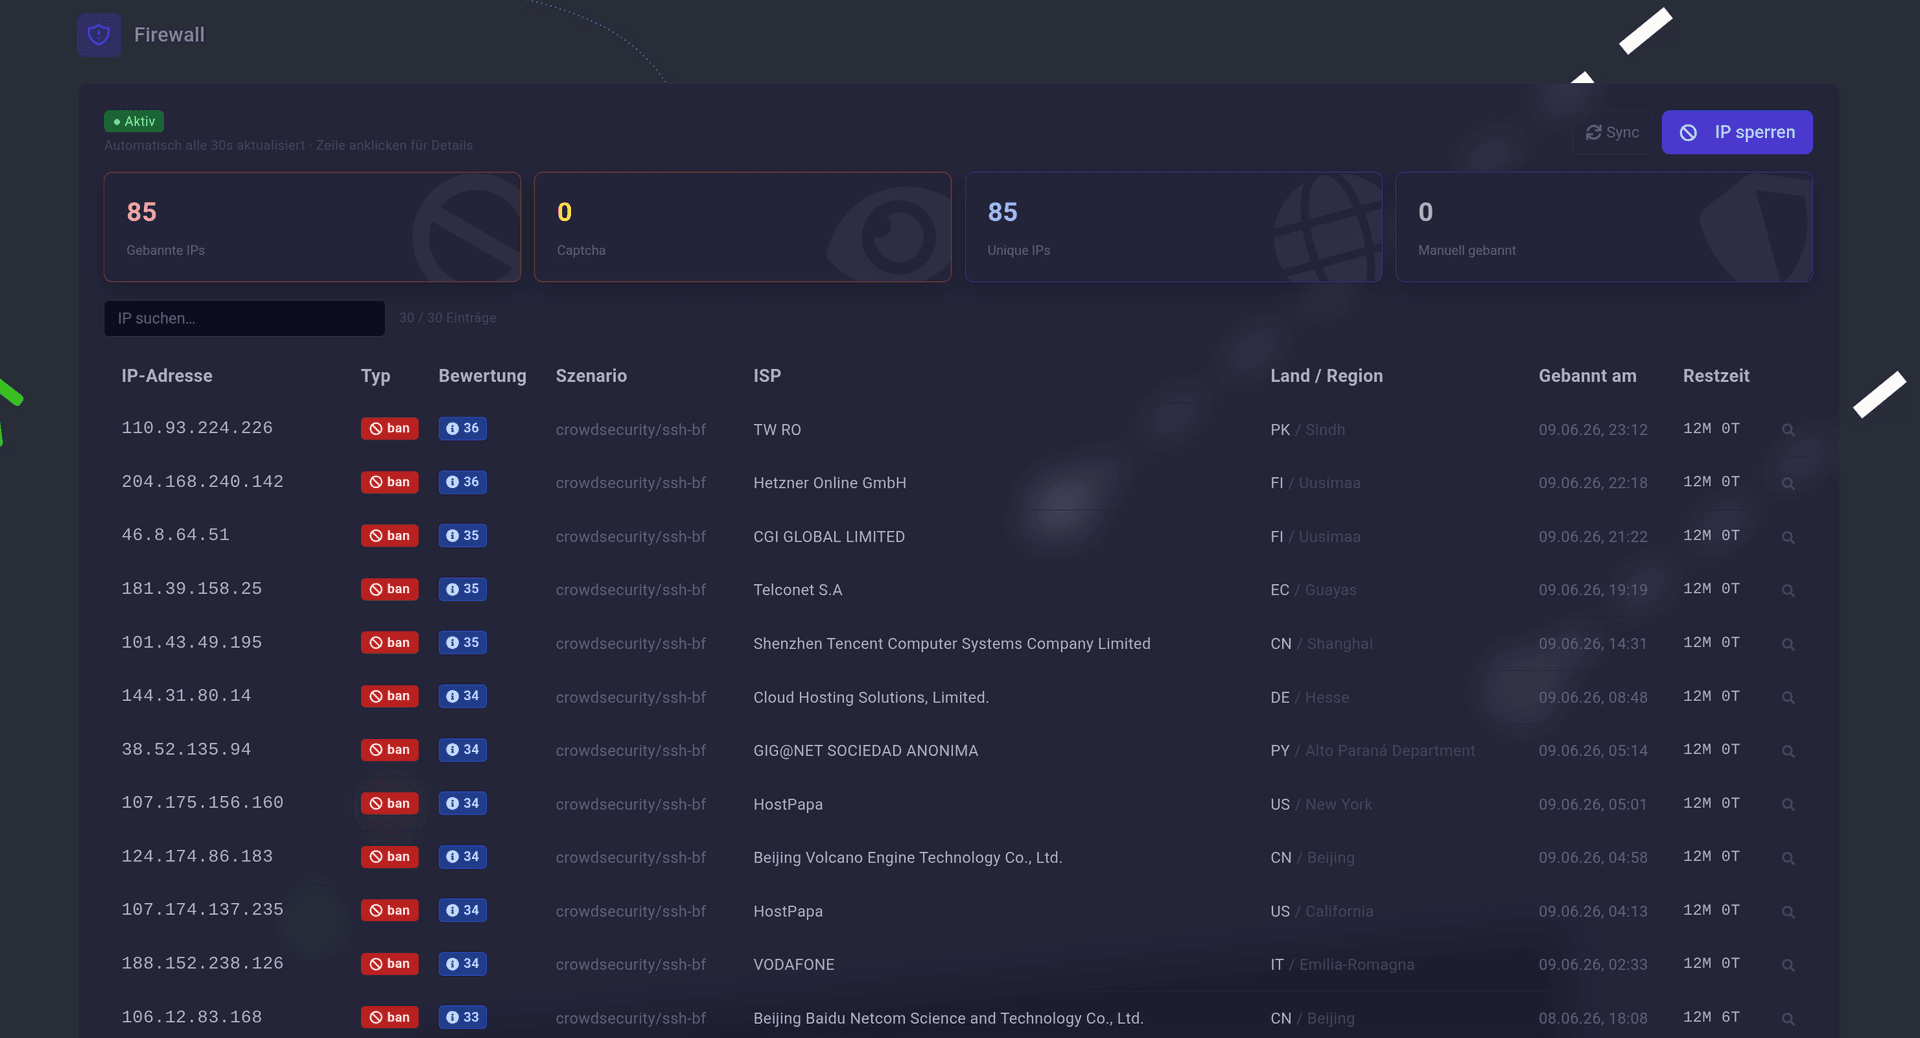1920x1038 pixels.
Task: Click region PY / Alto Paraná Department
Action: [1372, 751]
